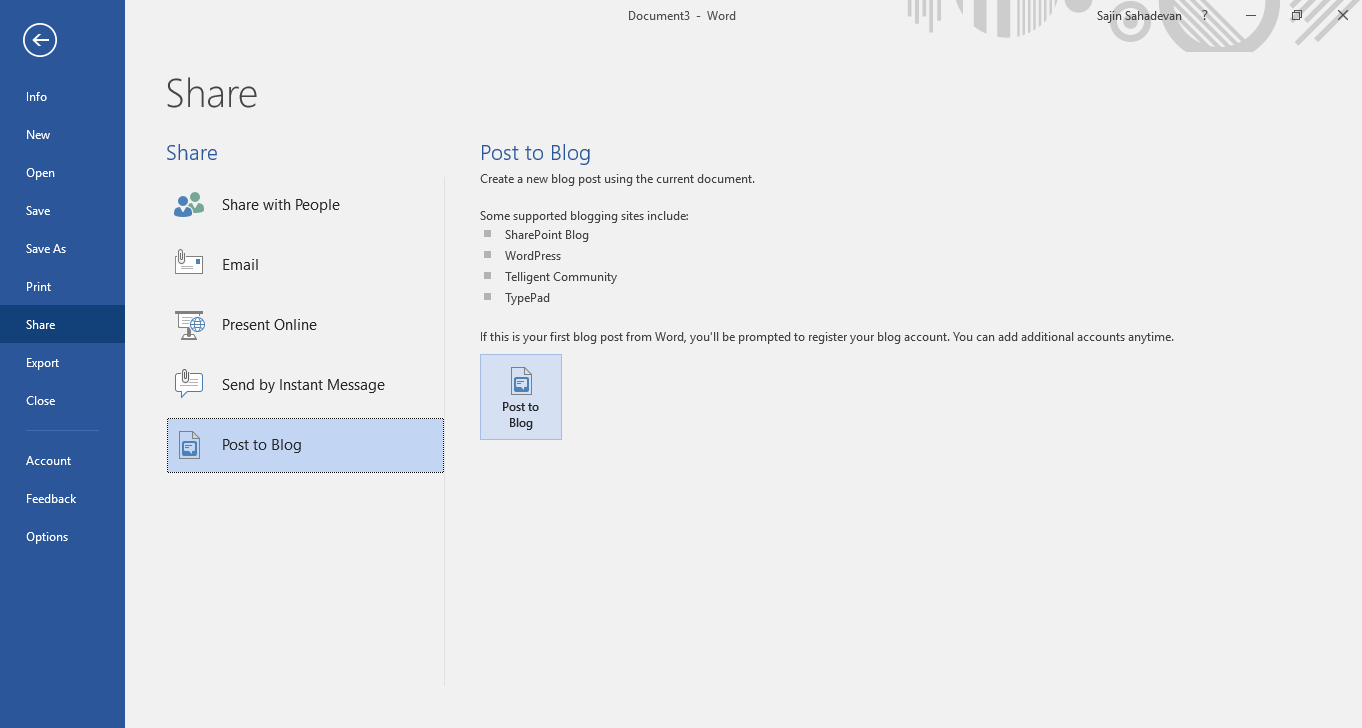Click the SharePoint Blog list entry
The height and width of the screenshot is (728, 1362).
pyautogui.click(x=546, y=235)
